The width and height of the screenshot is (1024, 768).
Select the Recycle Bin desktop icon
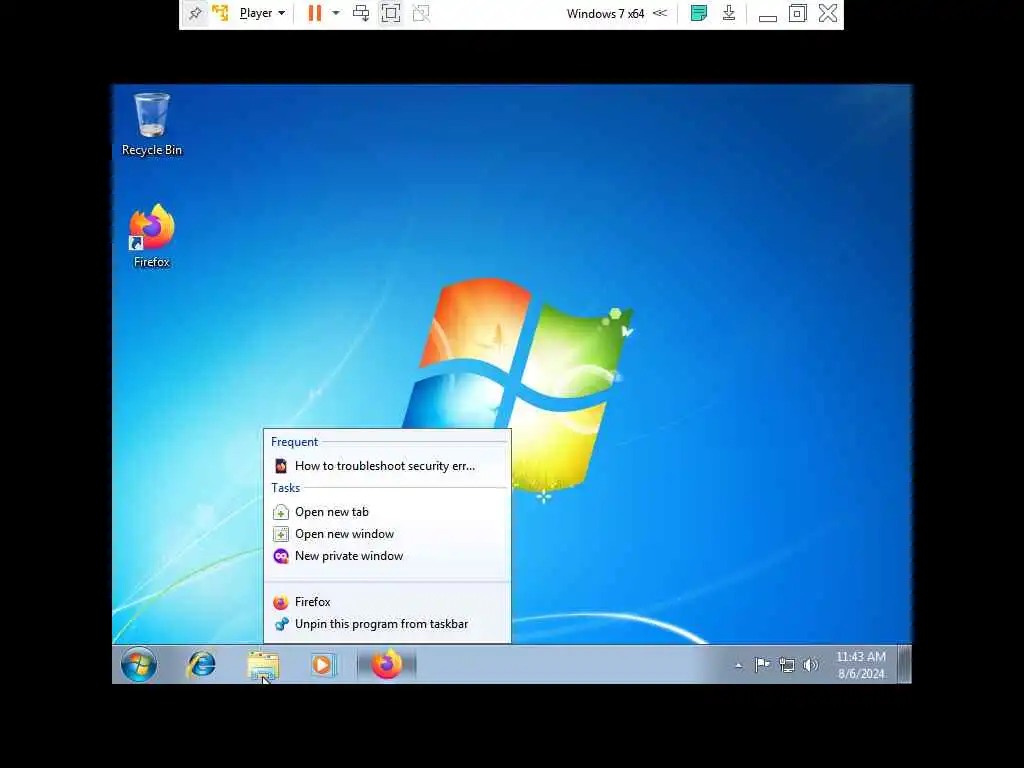pos(152,125)
